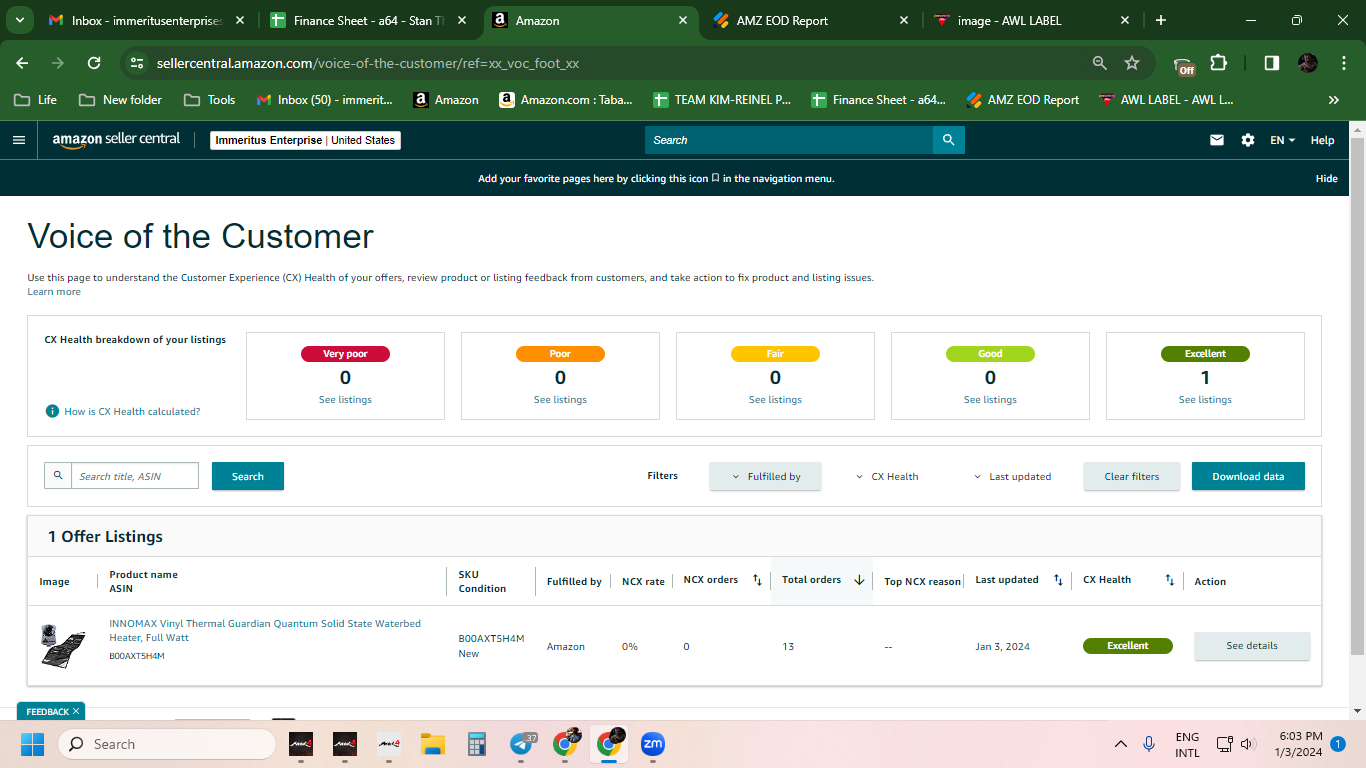The image size is (1366, 768).
Task: Close the FEEDBACK tab with its X
Action: click(76, 711)
